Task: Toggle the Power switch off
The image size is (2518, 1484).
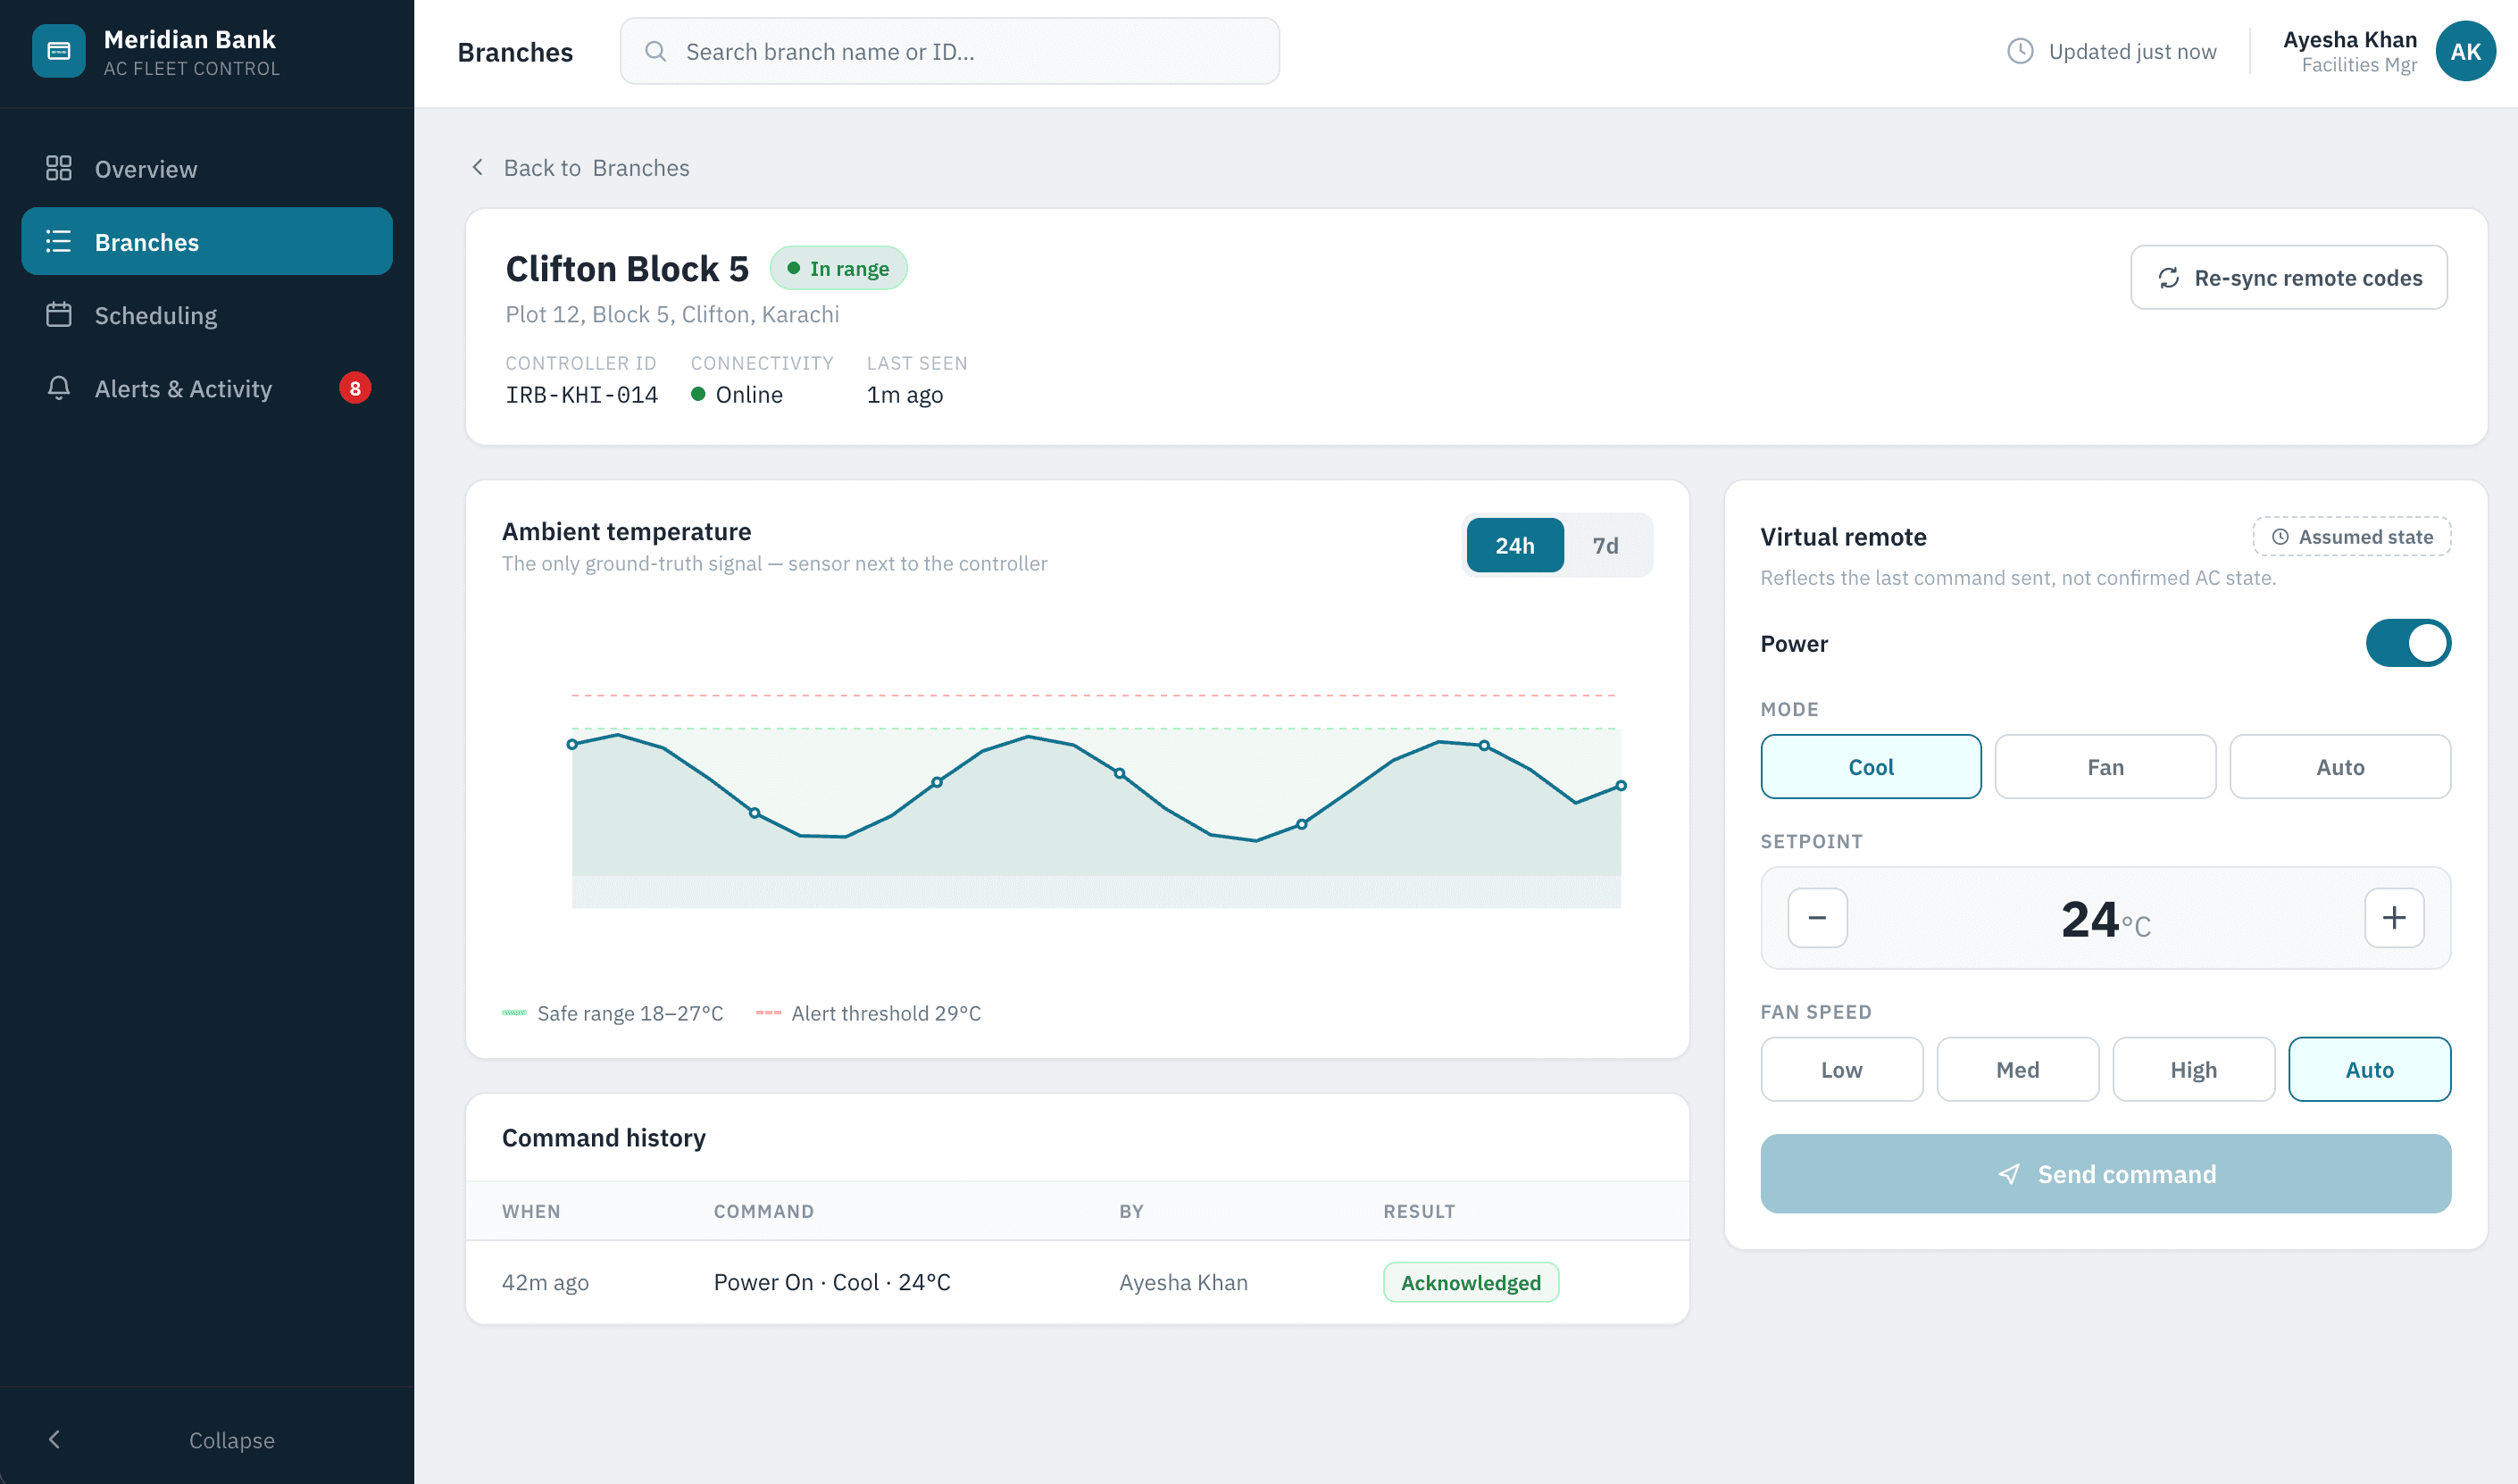Action: (2407, 643)
